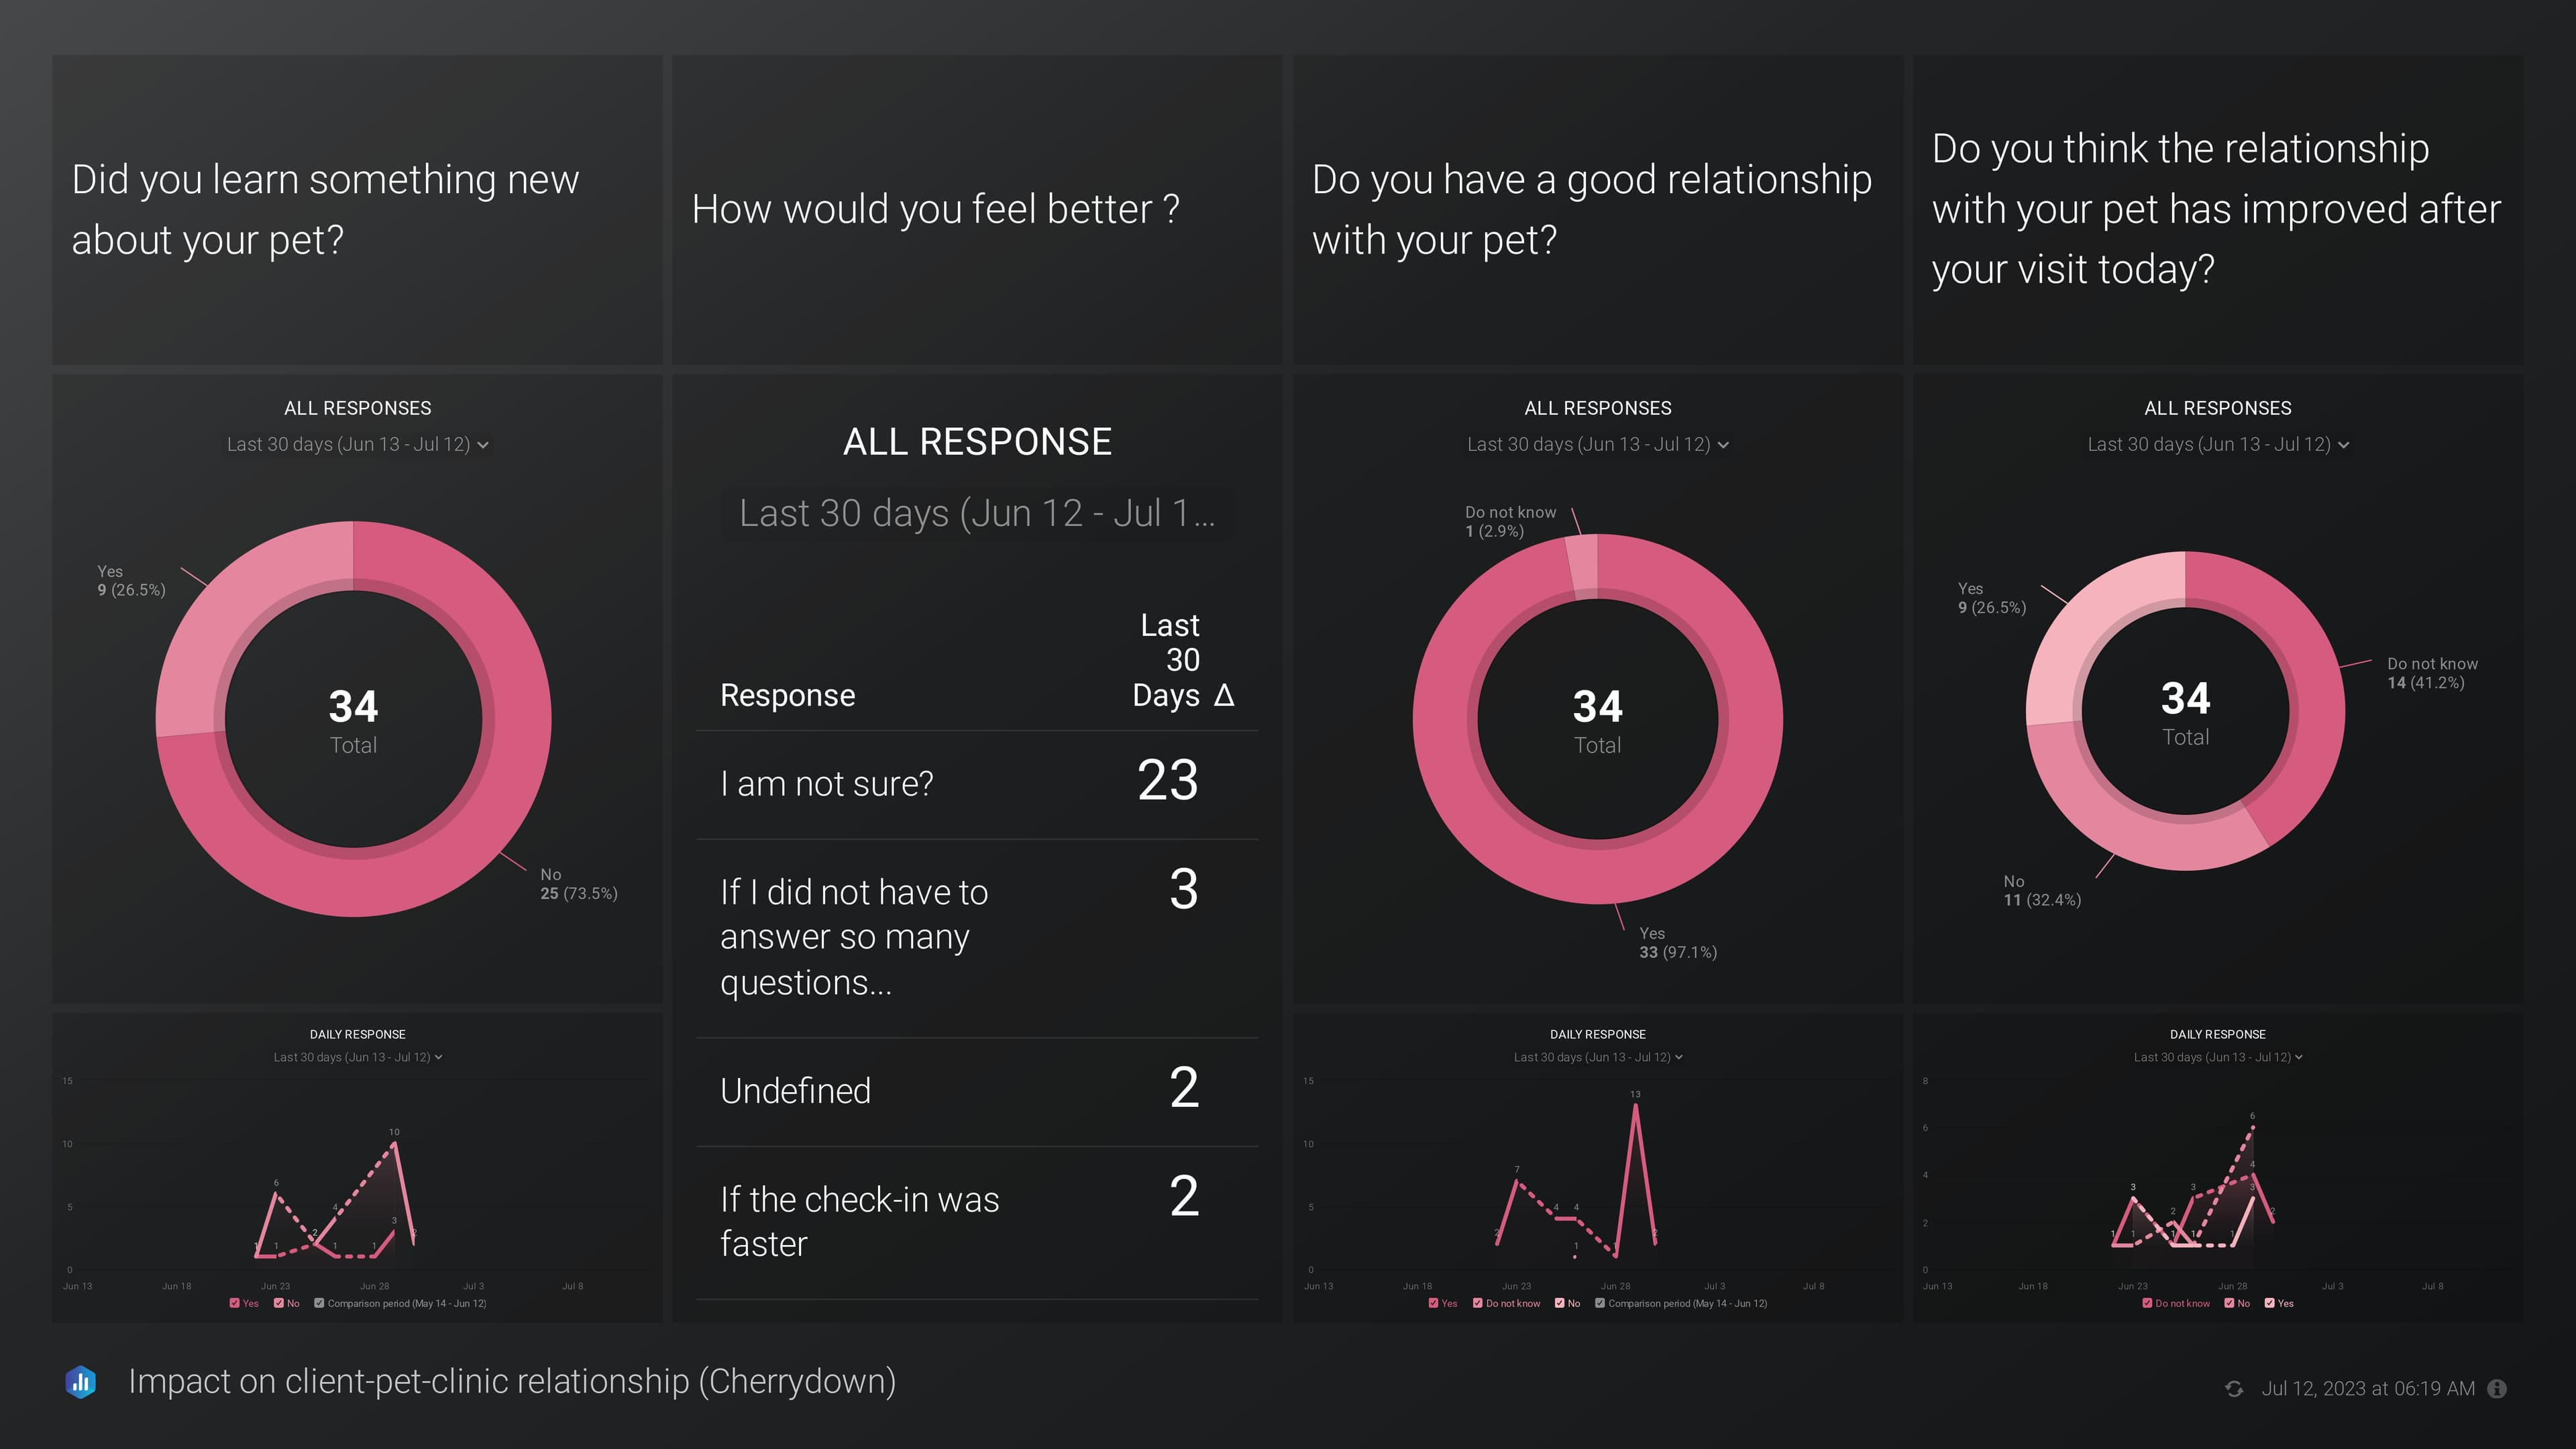Toggle No checkbox in learn-something daily chart
The image size is (2576, 1449).
[x=279, y=1303]
